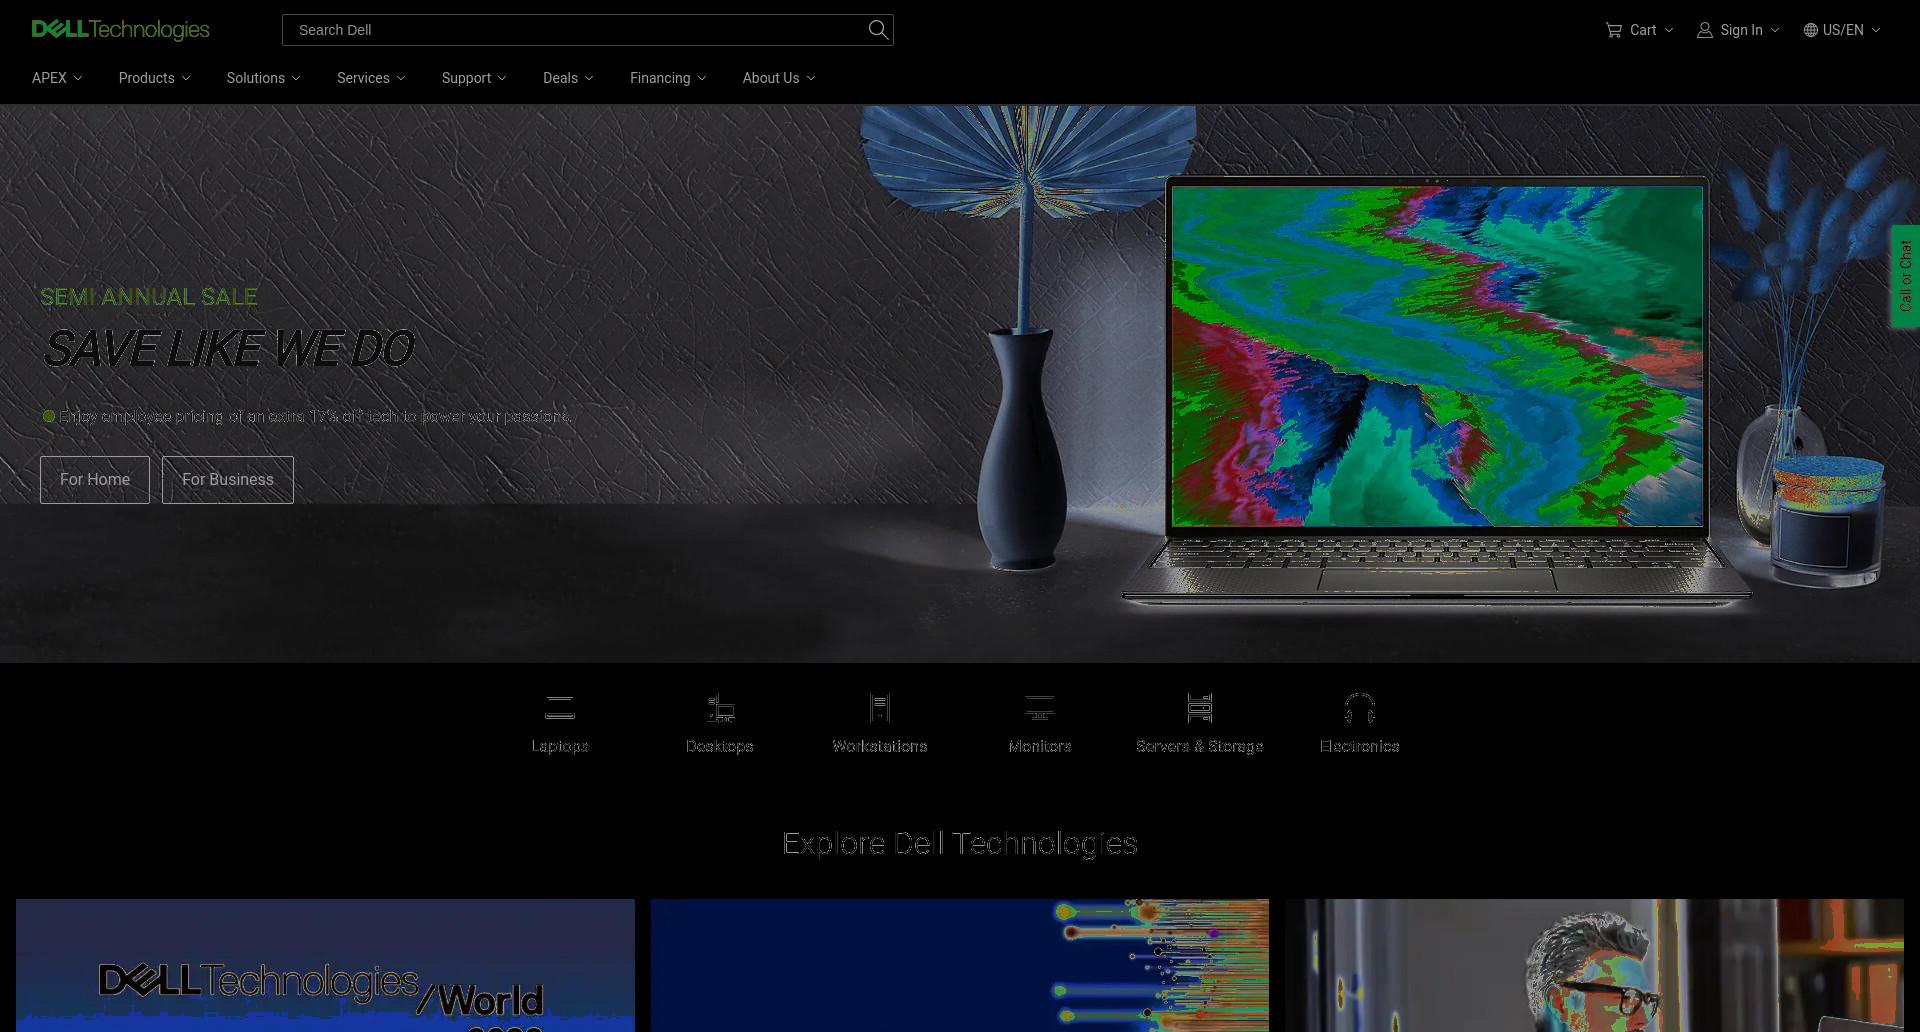Expand the About Us menu
Viewport: 1920px width, 1032px height.
coord(779,78)
